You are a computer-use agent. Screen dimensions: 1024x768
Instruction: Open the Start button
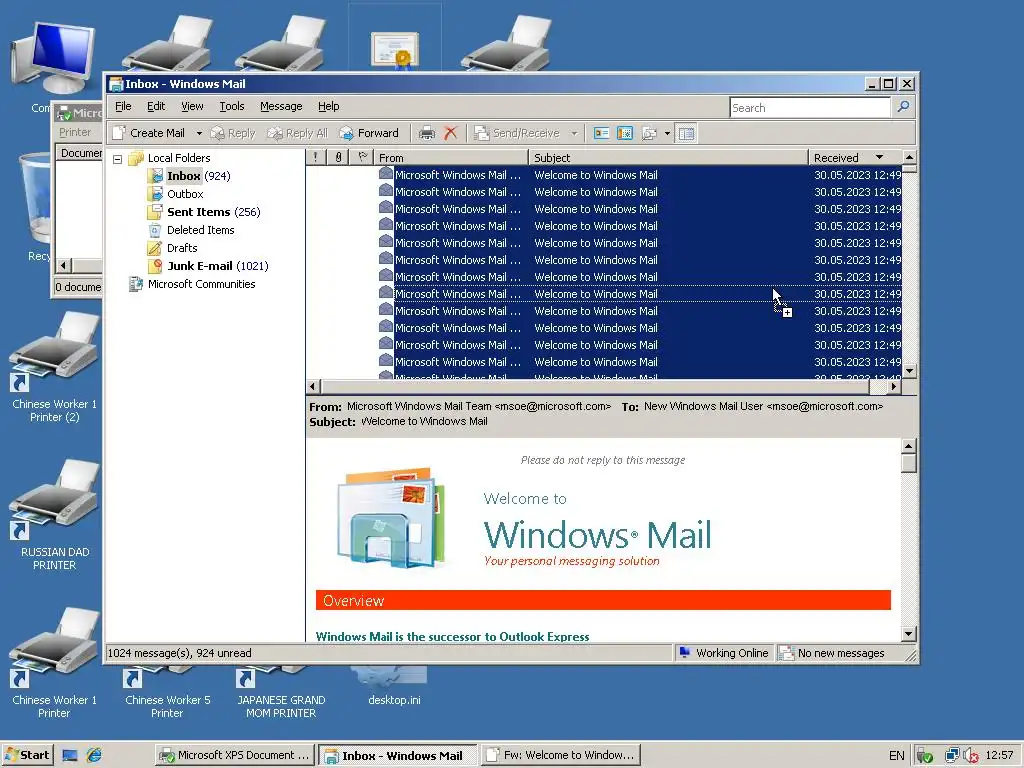tap(27, 755)
